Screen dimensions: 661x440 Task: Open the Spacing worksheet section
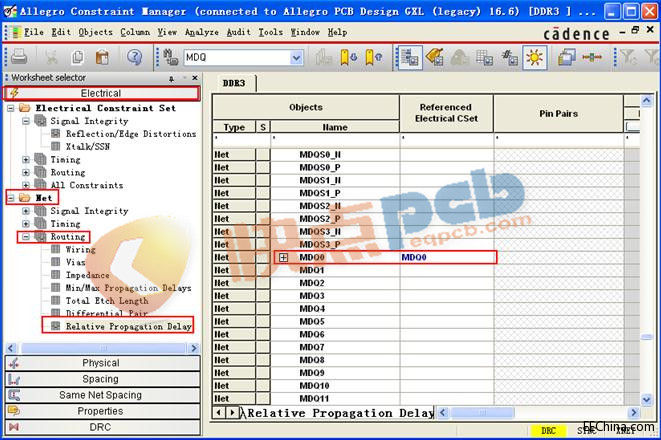click(x=101, y=379)
